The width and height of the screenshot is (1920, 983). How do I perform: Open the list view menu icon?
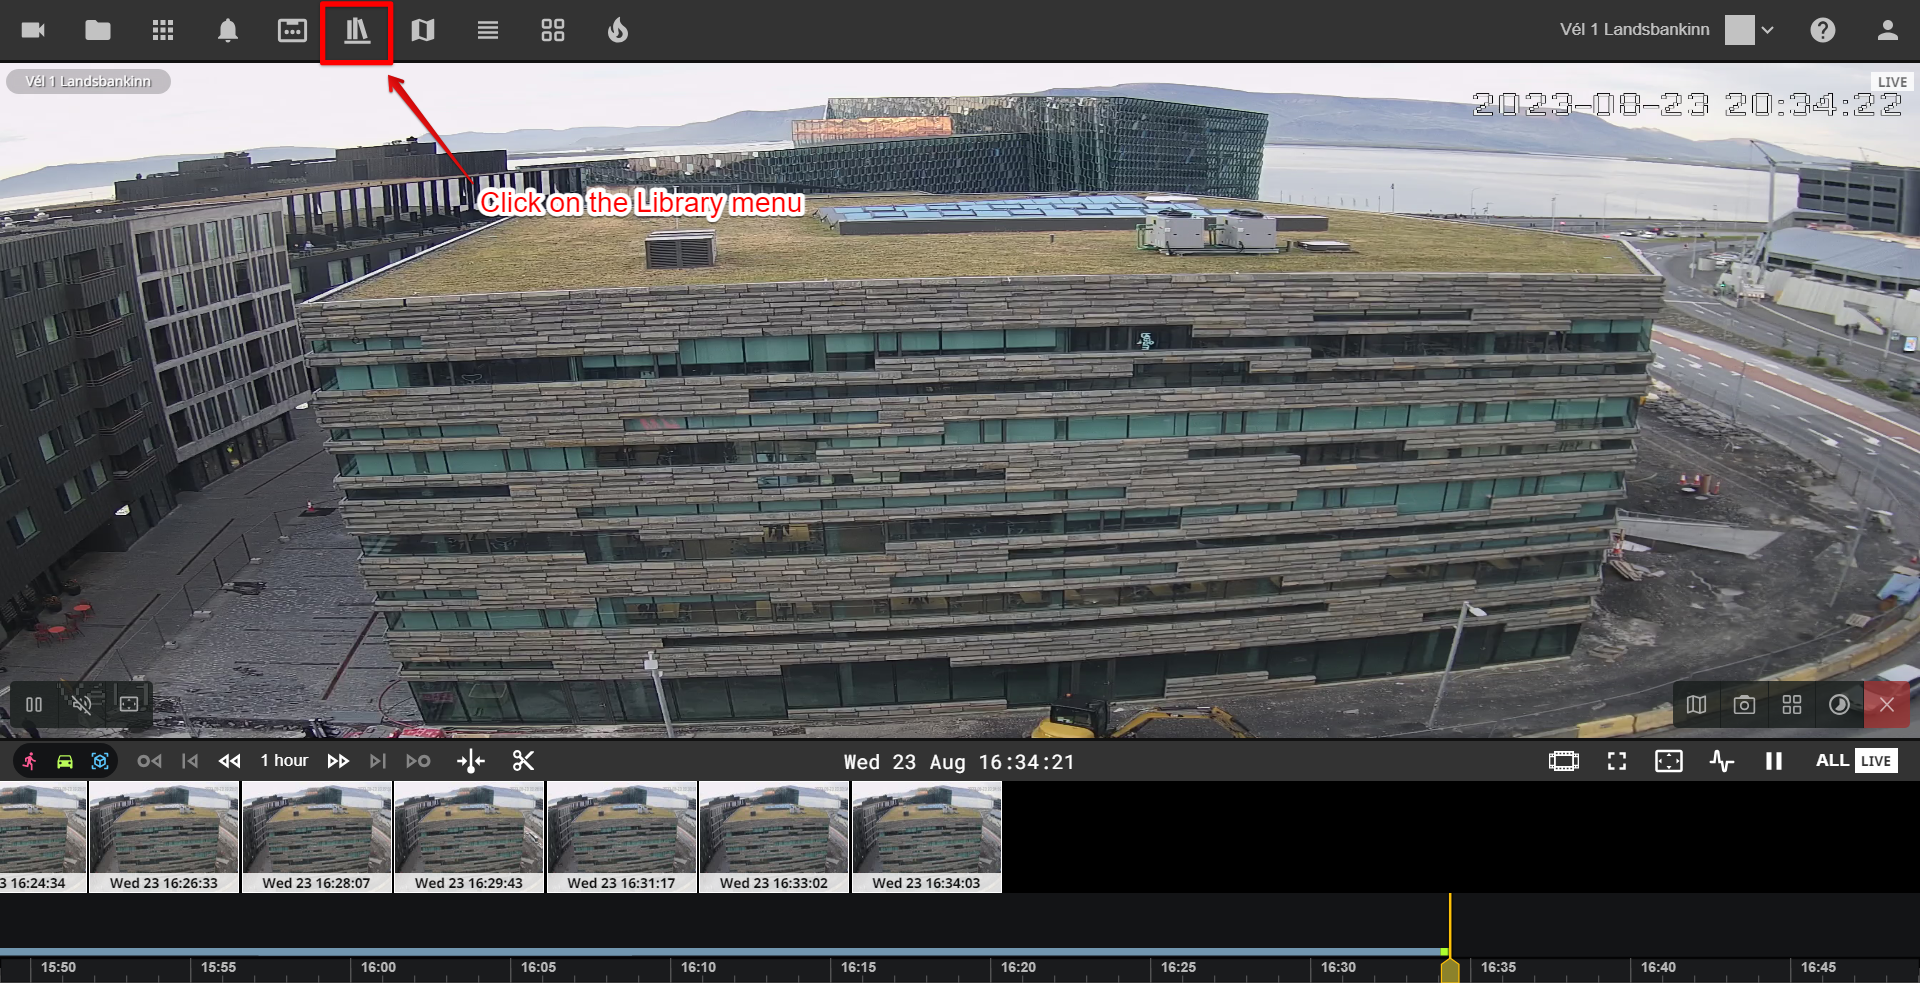pyautogui.click(x=488, y=31)
